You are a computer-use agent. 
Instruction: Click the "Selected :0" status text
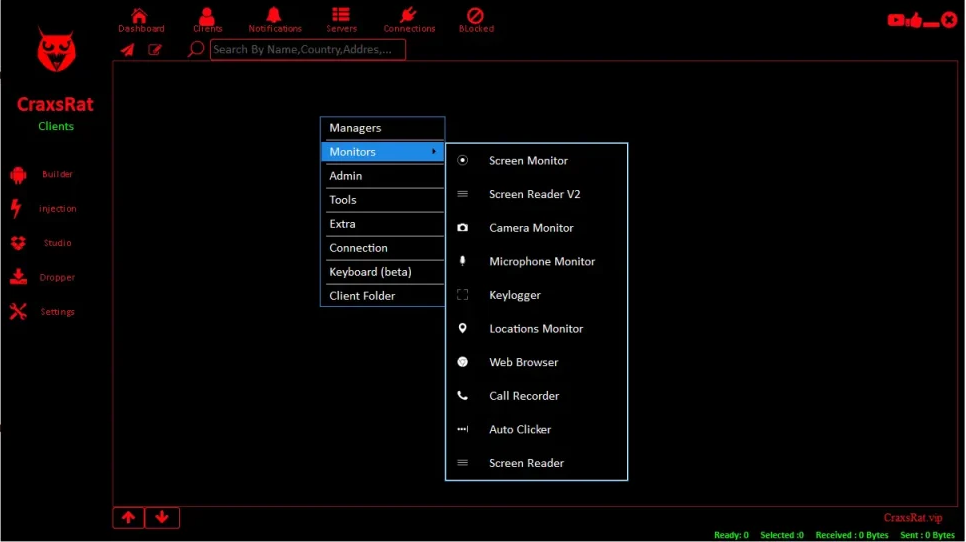coord(782,535)
